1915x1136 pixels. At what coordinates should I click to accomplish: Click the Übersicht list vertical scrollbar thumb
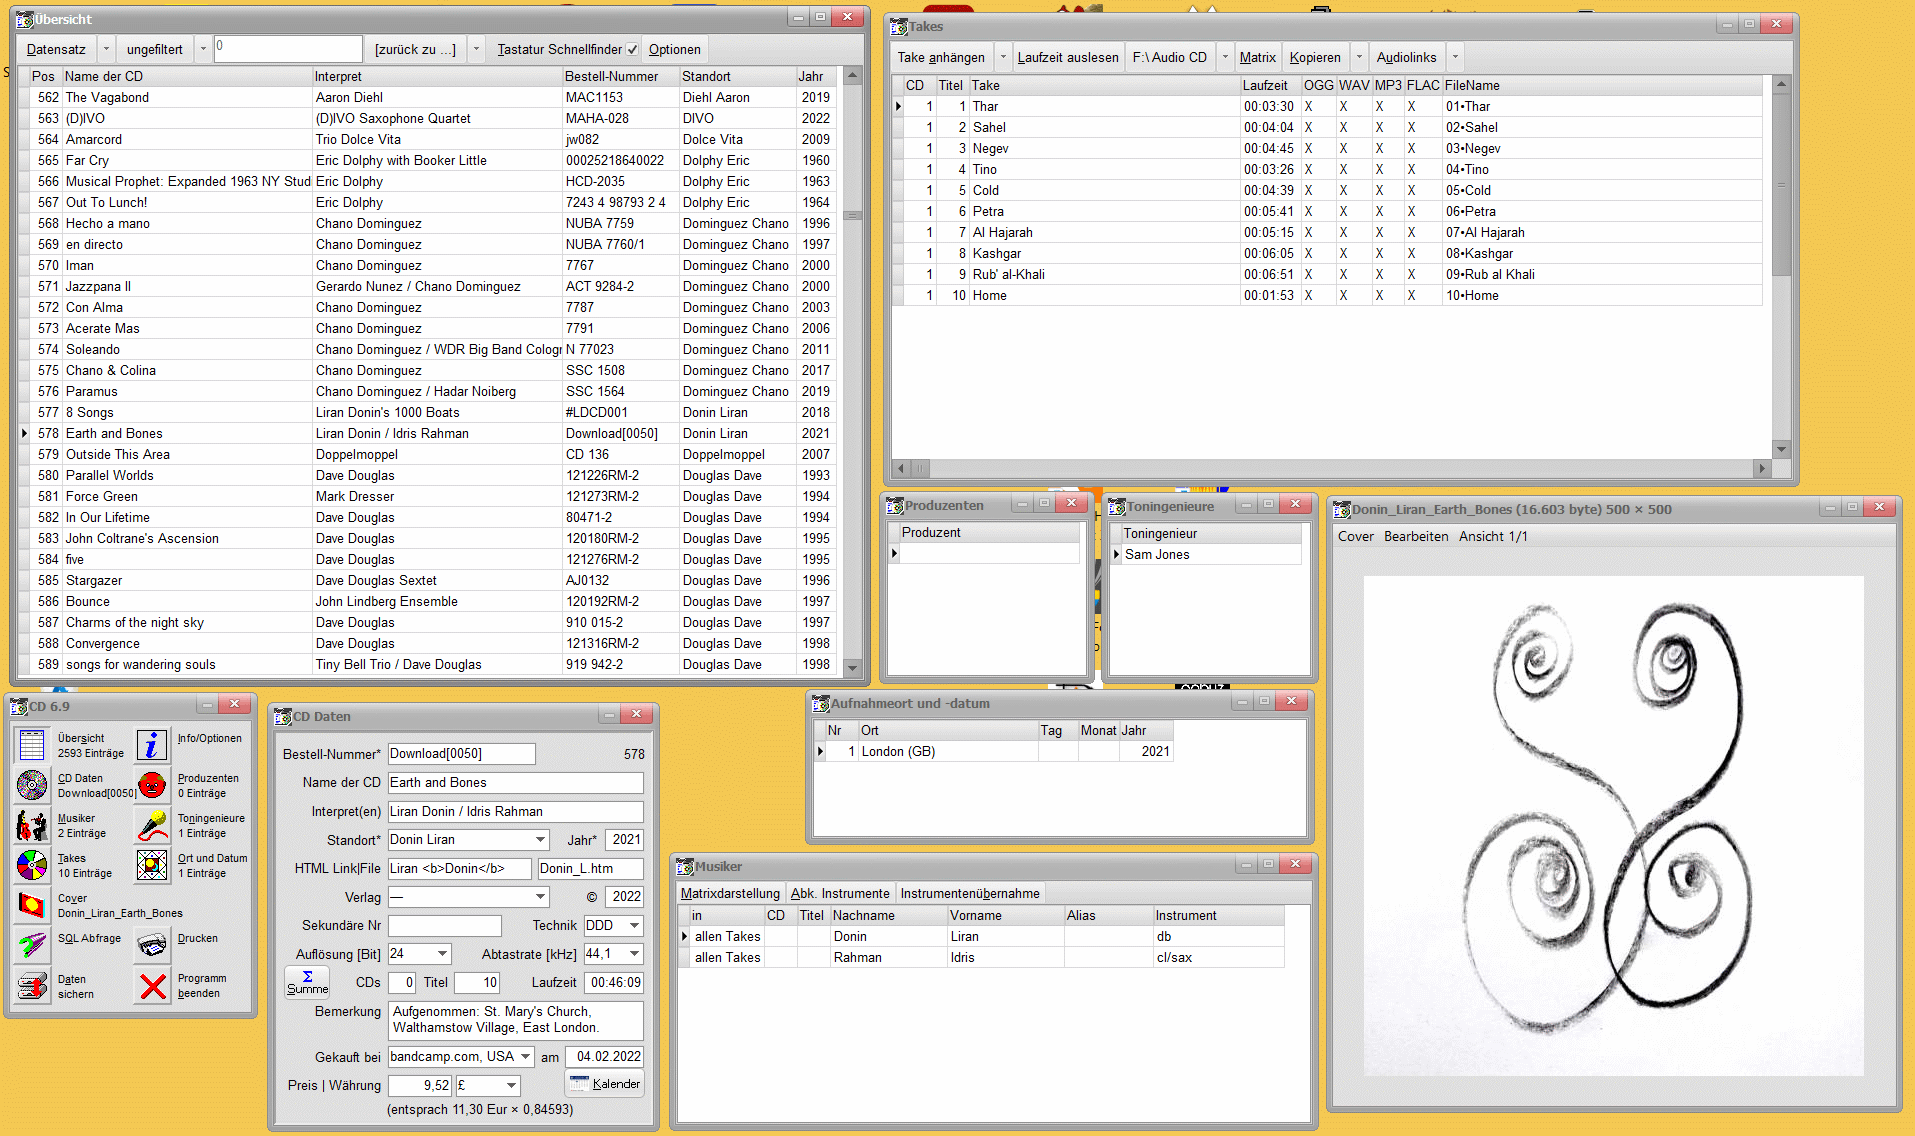[x=853, y=215]
